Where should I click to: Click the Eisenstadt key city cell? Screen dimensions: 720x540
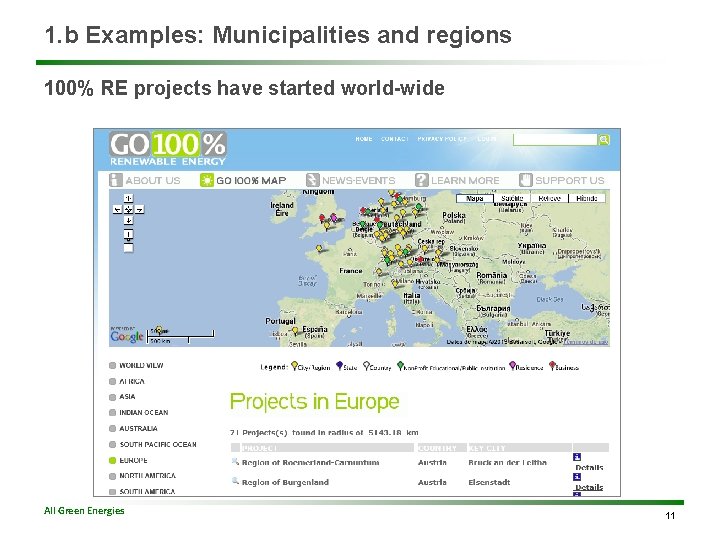pyautogui.click(x=489, y=482)
